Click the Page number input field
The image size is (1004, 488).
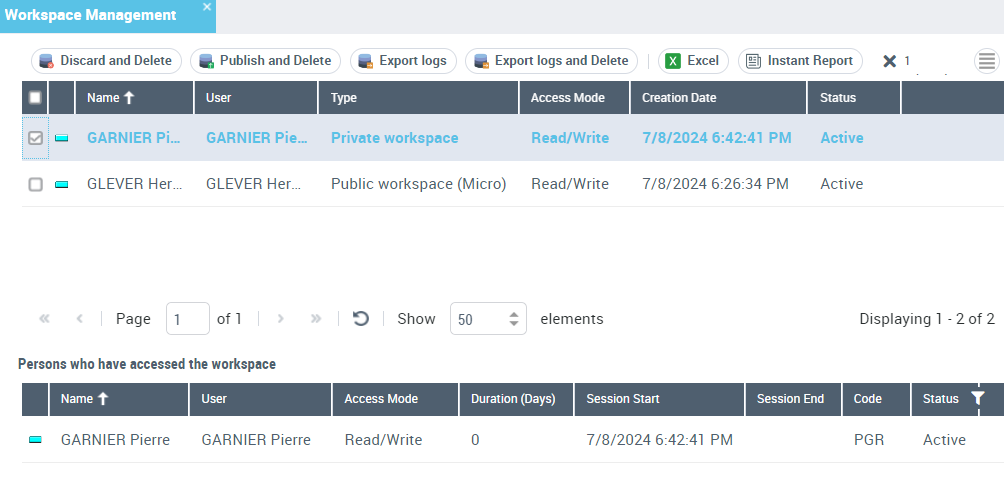point(187,319)
